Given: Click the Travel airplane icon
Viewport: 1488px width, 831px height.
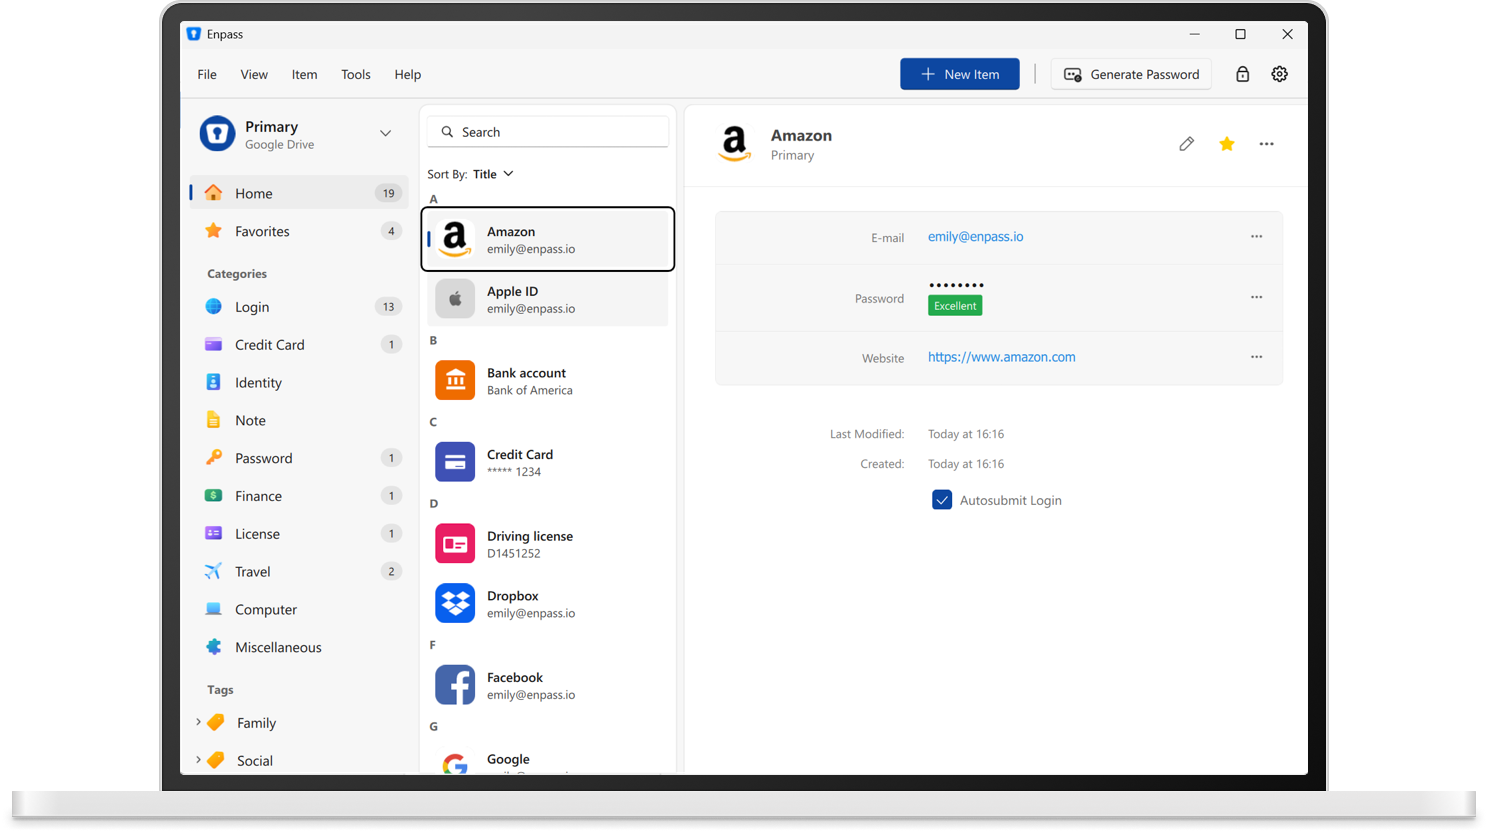Looking at the screenshot, I should pos(213,571).
